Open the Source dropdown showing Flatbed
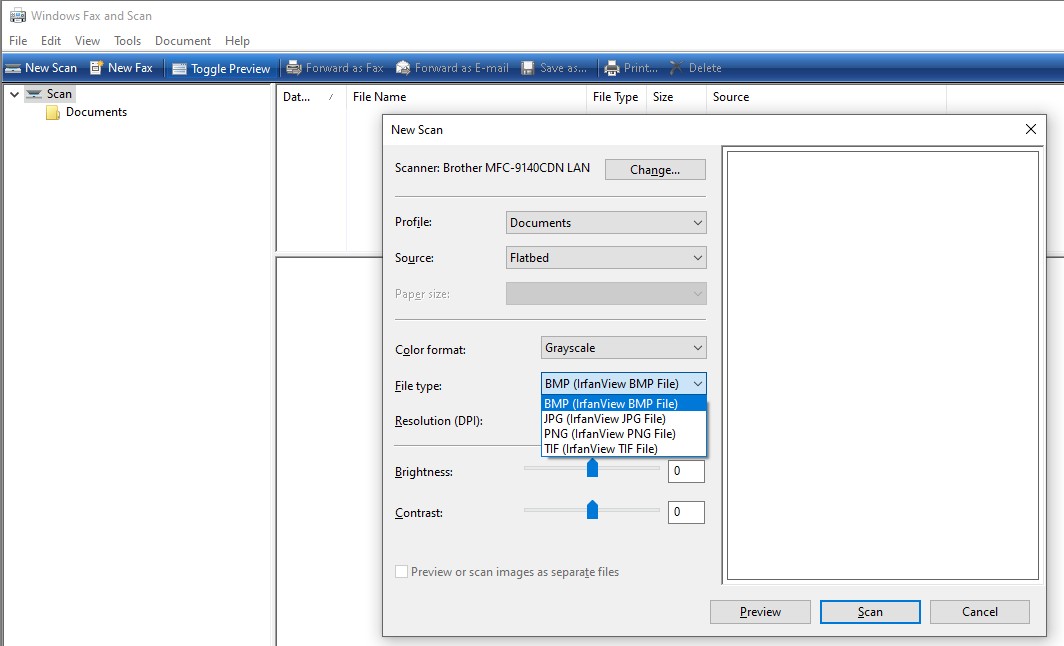 click(x=606, y=258)
